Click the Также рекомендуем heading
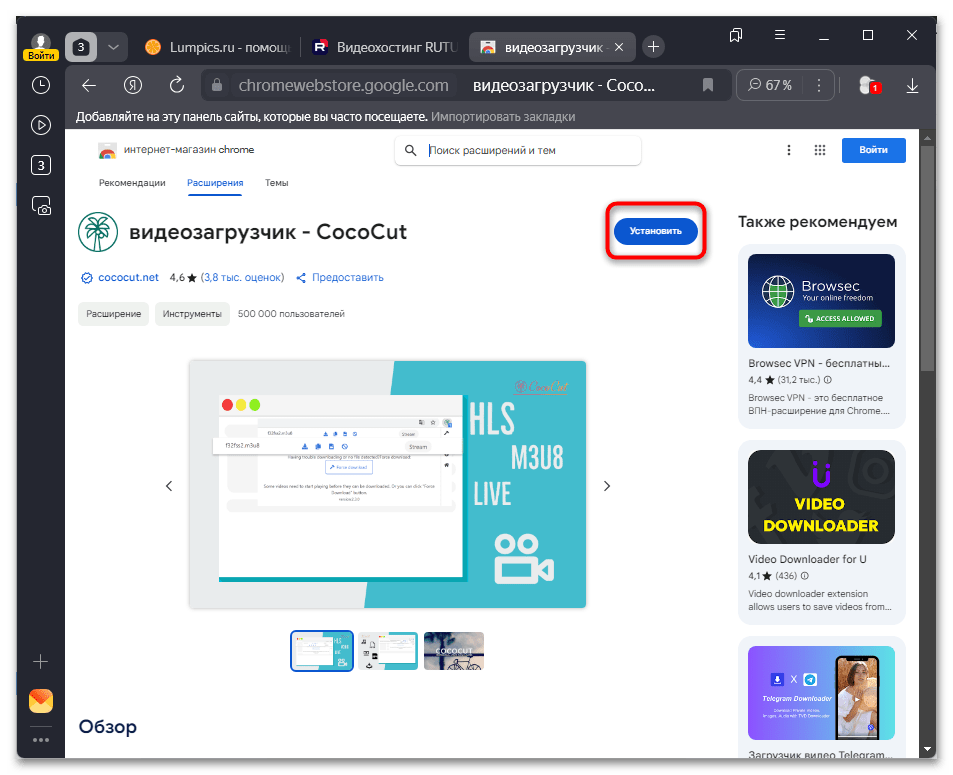Screen dimensions: 953x775 click(x=817, y=222)
